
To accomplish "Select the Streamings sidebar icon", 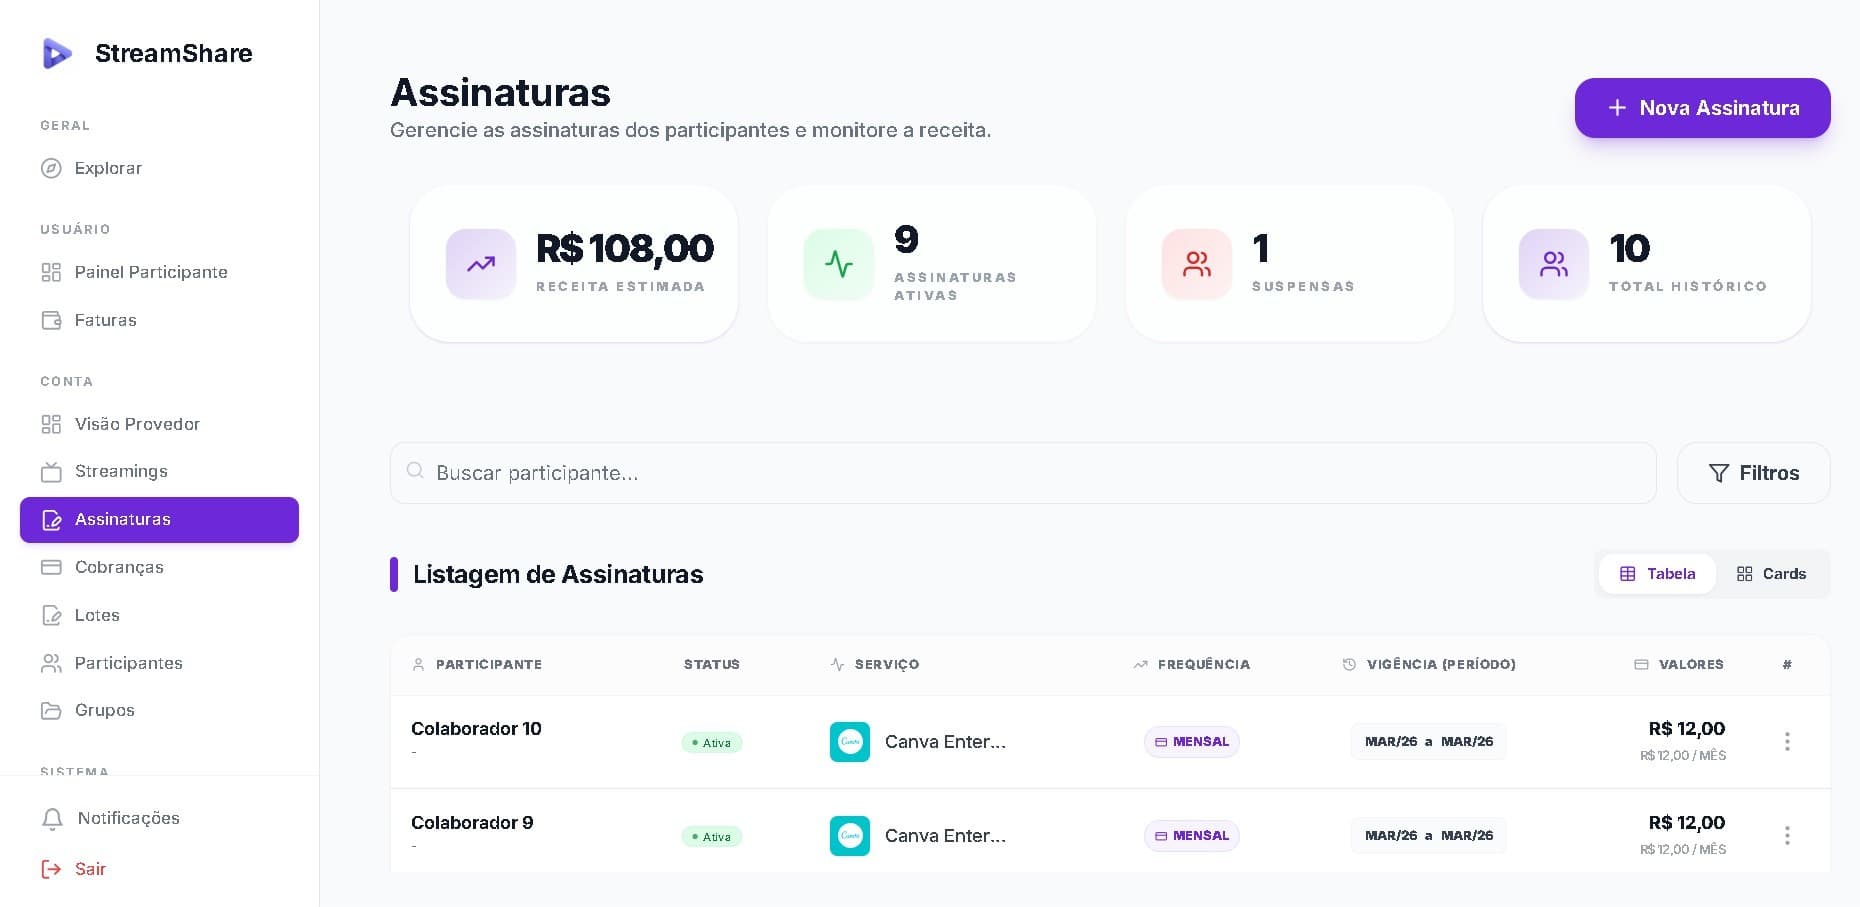I will point(52,471).
